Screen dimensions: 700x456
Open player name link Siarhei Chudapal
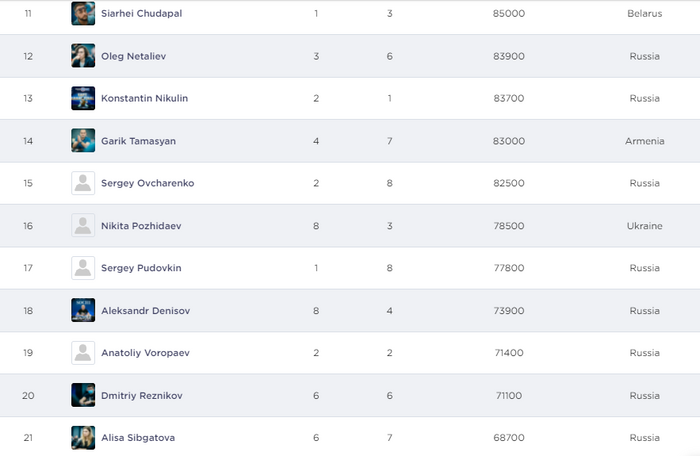[x=141, y=14]
